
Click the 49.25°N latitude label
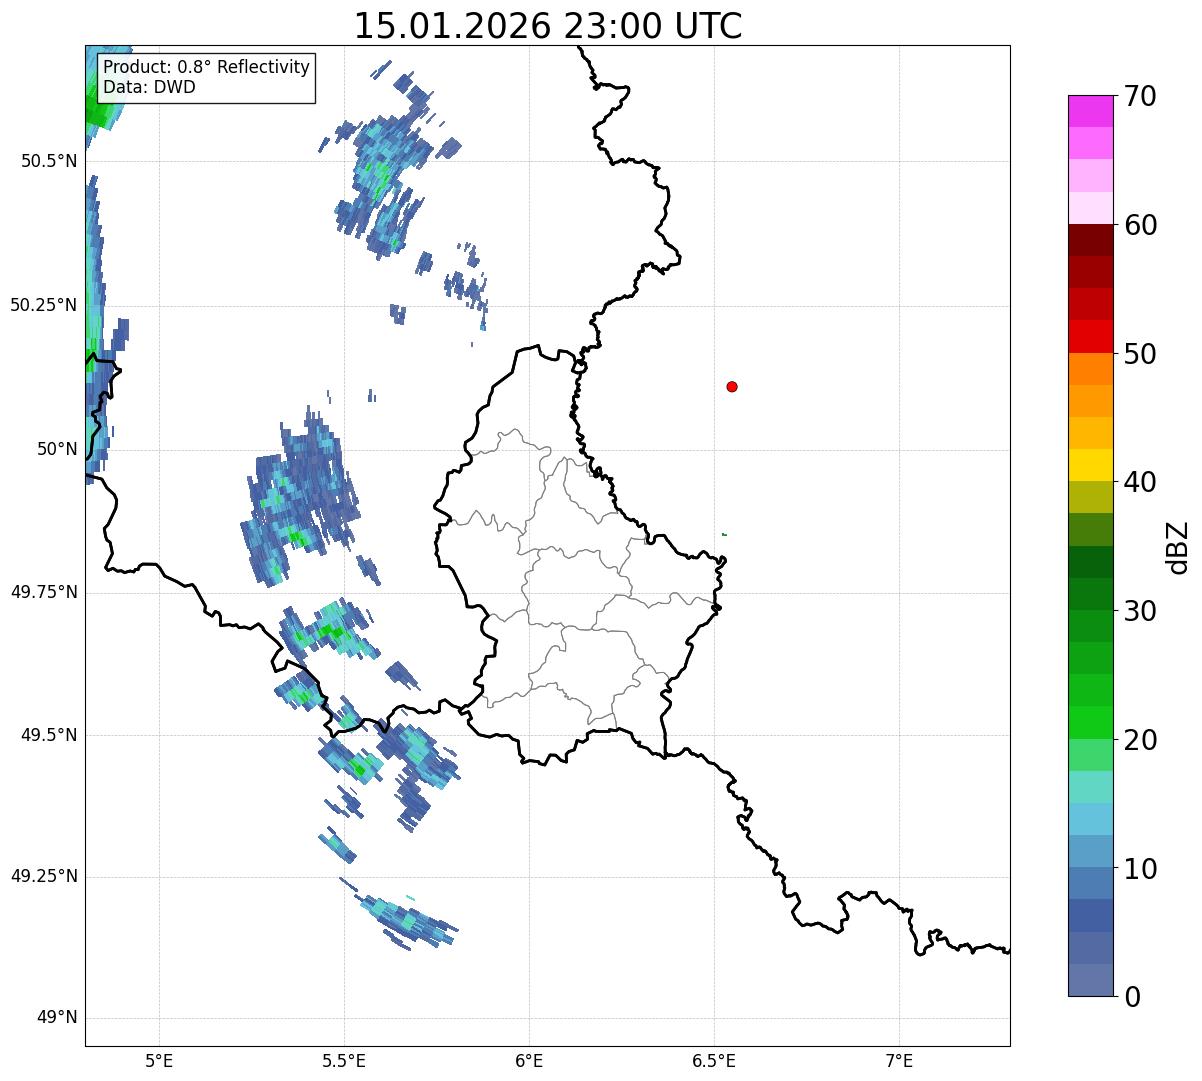click(43, 876)
